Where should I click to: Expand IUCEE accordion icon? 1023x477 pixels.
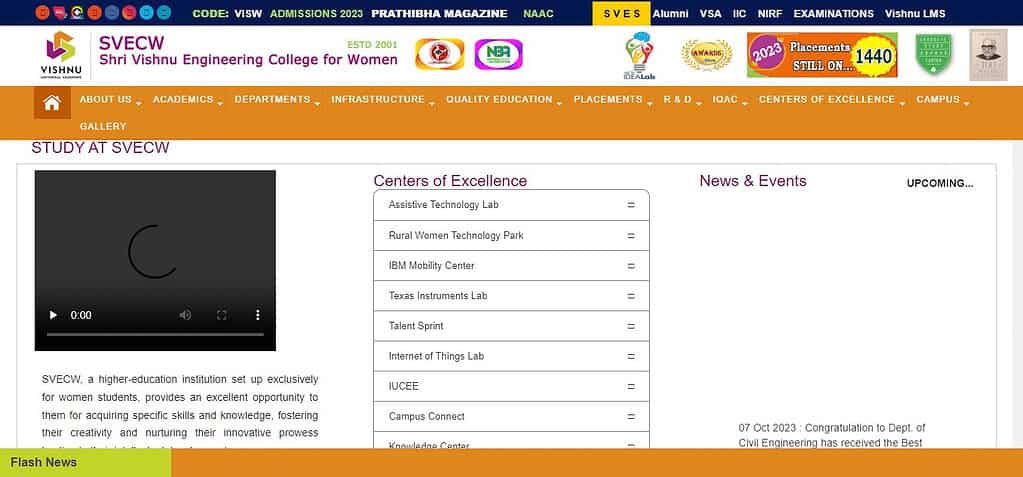[x=631, y=386]
